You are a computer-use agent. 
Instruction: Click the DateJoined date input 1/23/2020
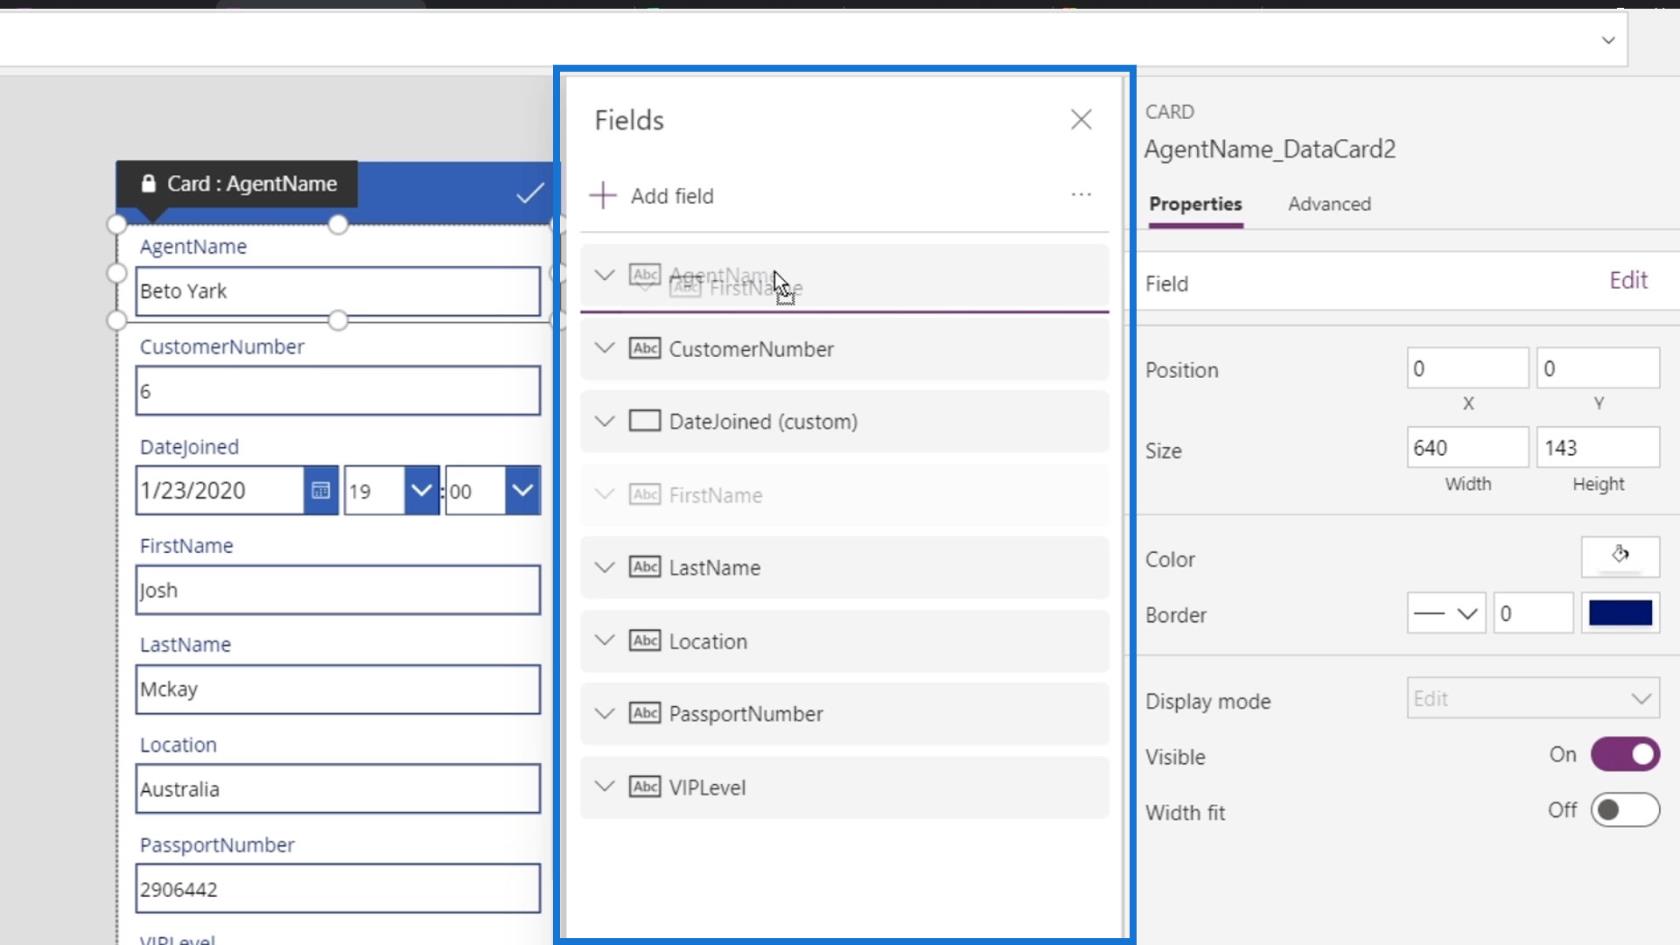pyautogui.click(x=220, y=491)
